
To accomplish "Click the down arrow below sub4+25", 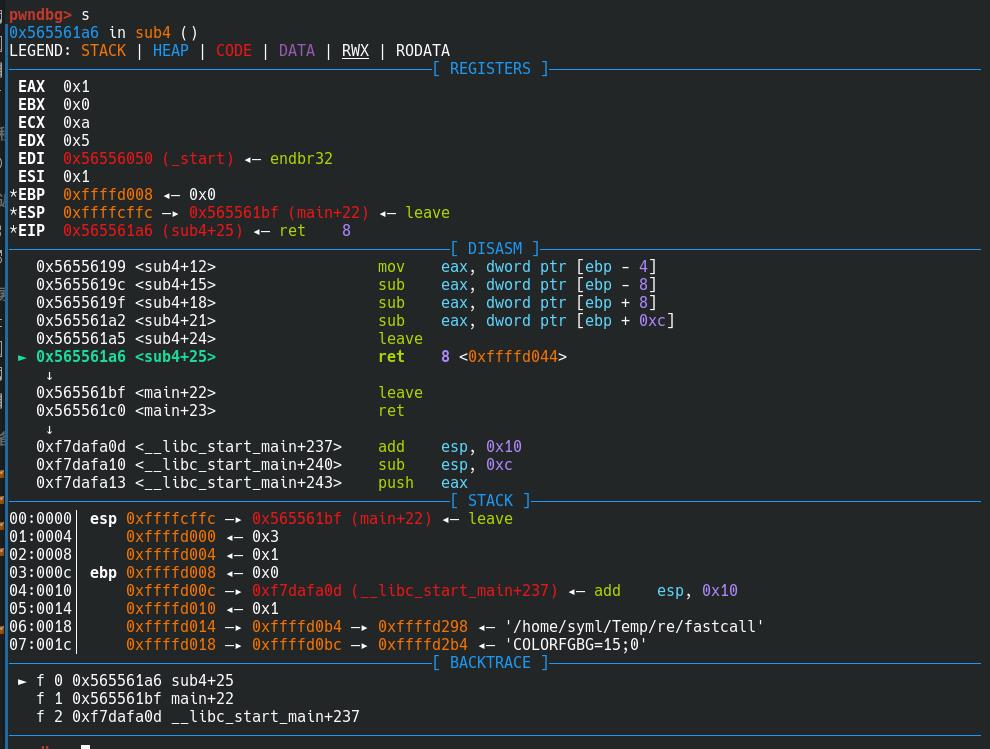I will (x=50, y=375).
